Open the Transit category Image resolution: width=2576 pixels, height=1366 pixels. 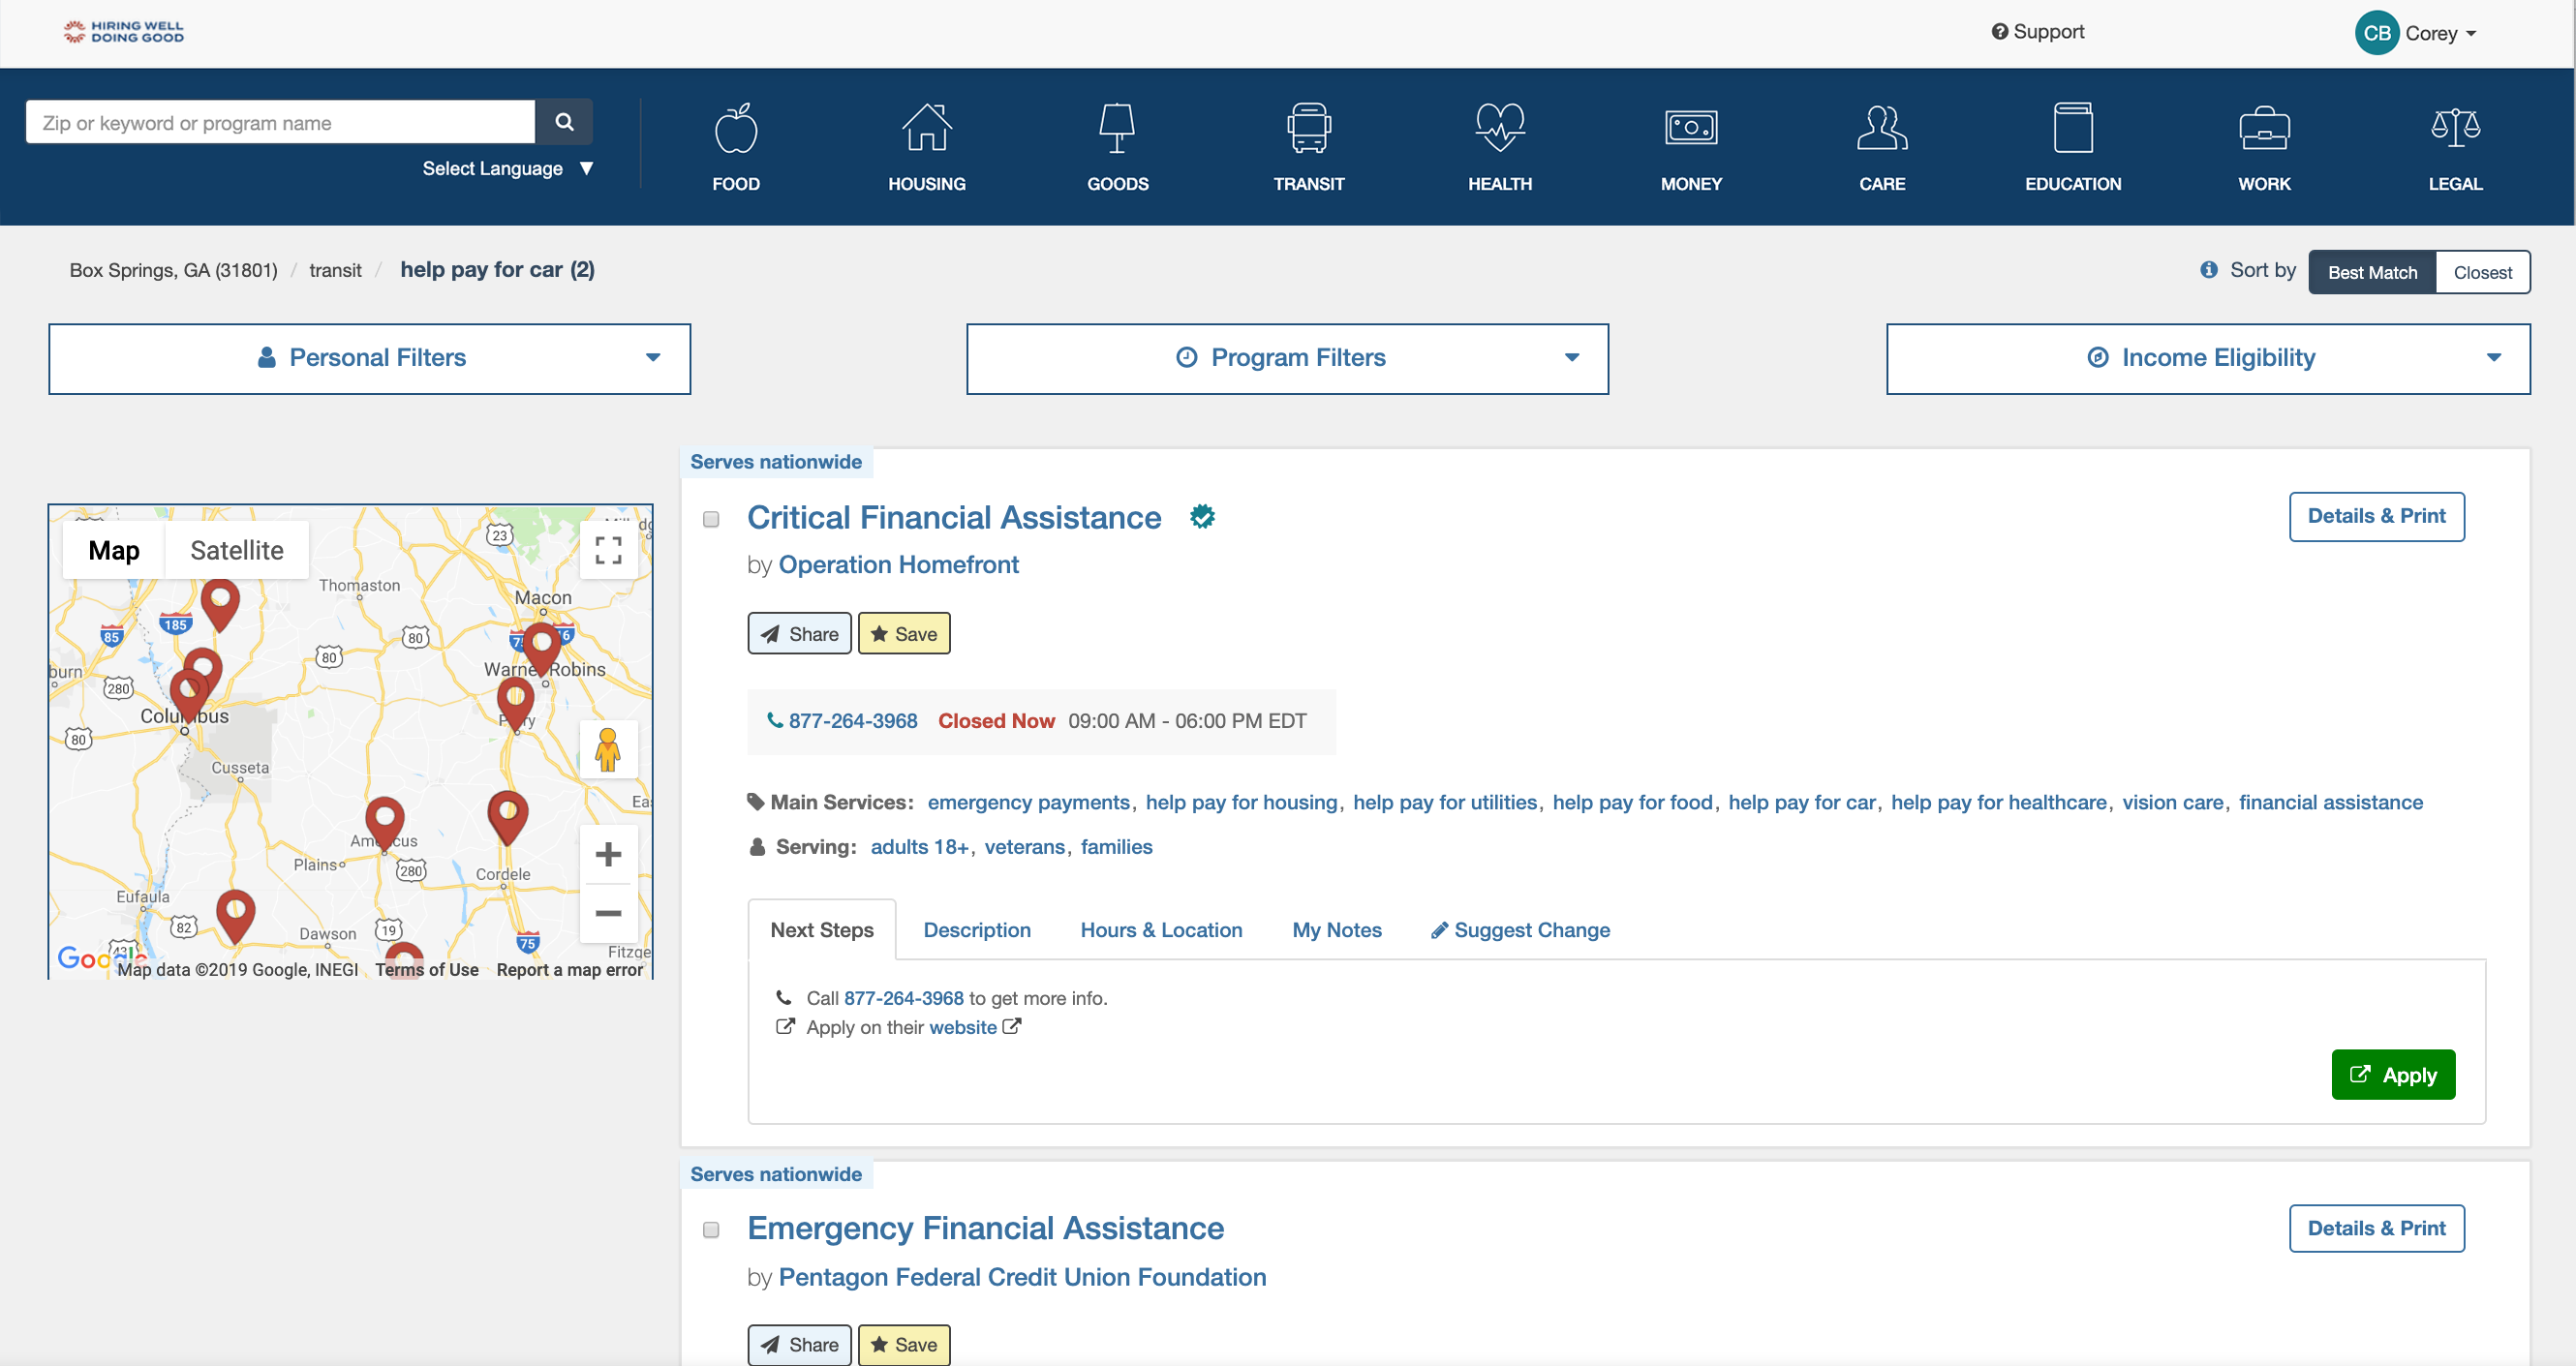(1309, 147)
